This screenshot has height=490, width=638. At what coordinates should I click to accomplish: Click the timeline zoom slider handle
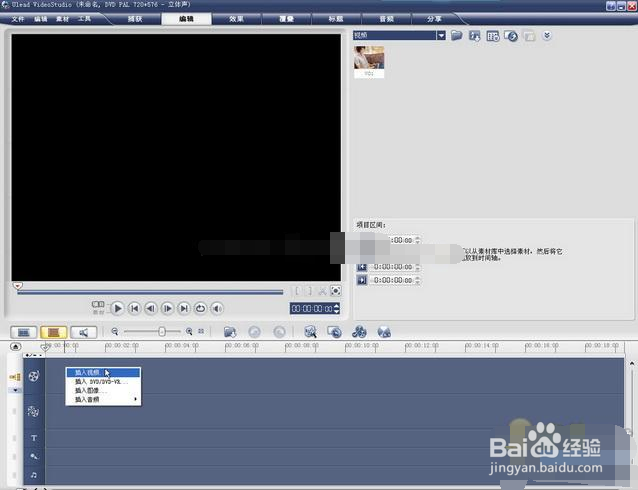pyautogui.click(x=162, y=332)
